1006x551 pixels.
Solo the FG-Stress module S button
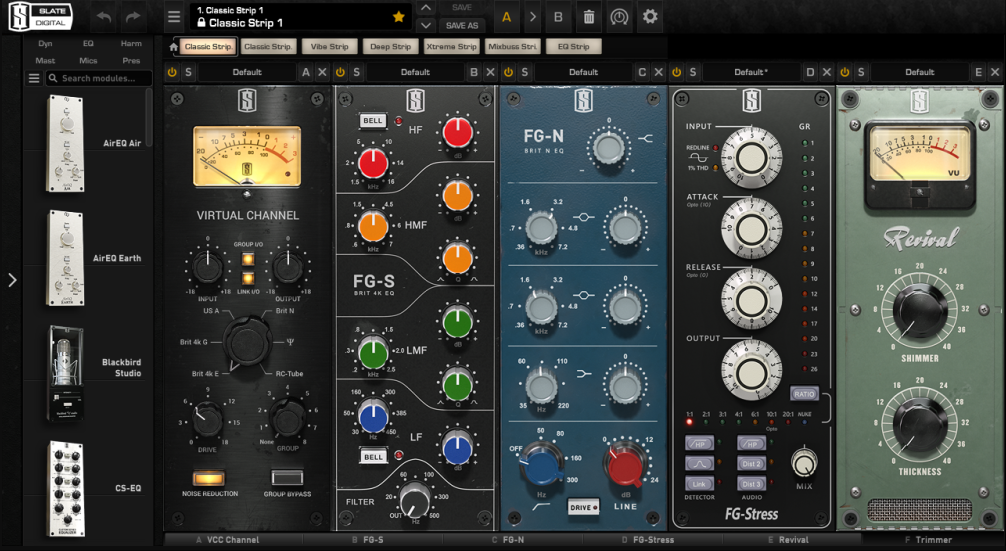coord(692,72)
